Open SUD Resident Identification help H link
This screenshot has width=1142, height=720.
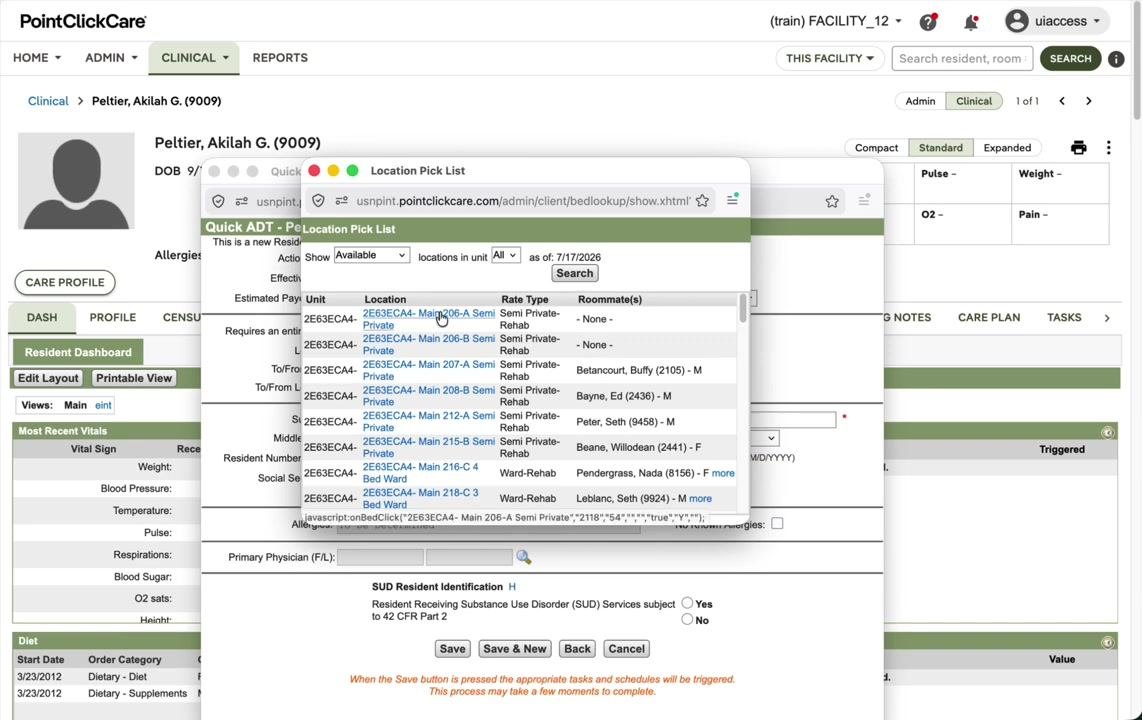pos(512,587)
